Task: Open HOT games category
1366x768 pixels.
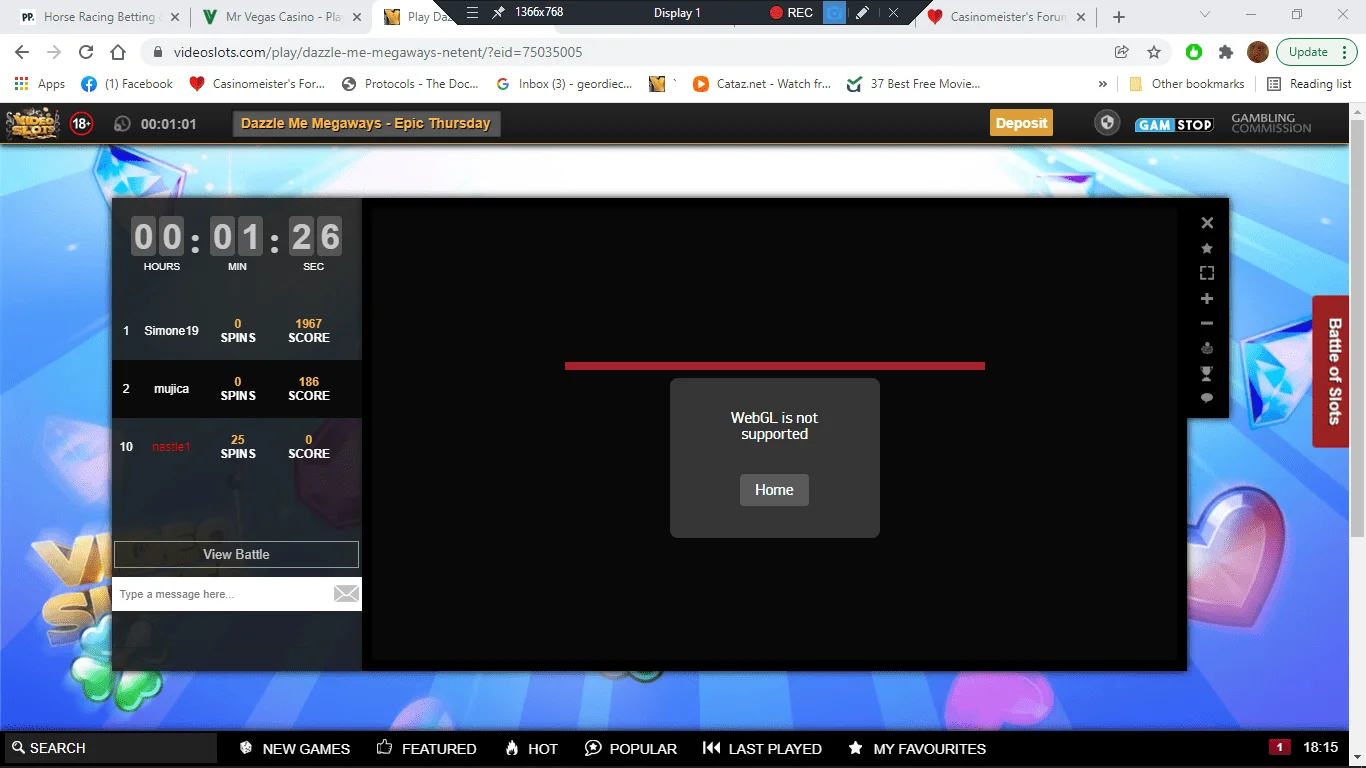Action: 531,748
